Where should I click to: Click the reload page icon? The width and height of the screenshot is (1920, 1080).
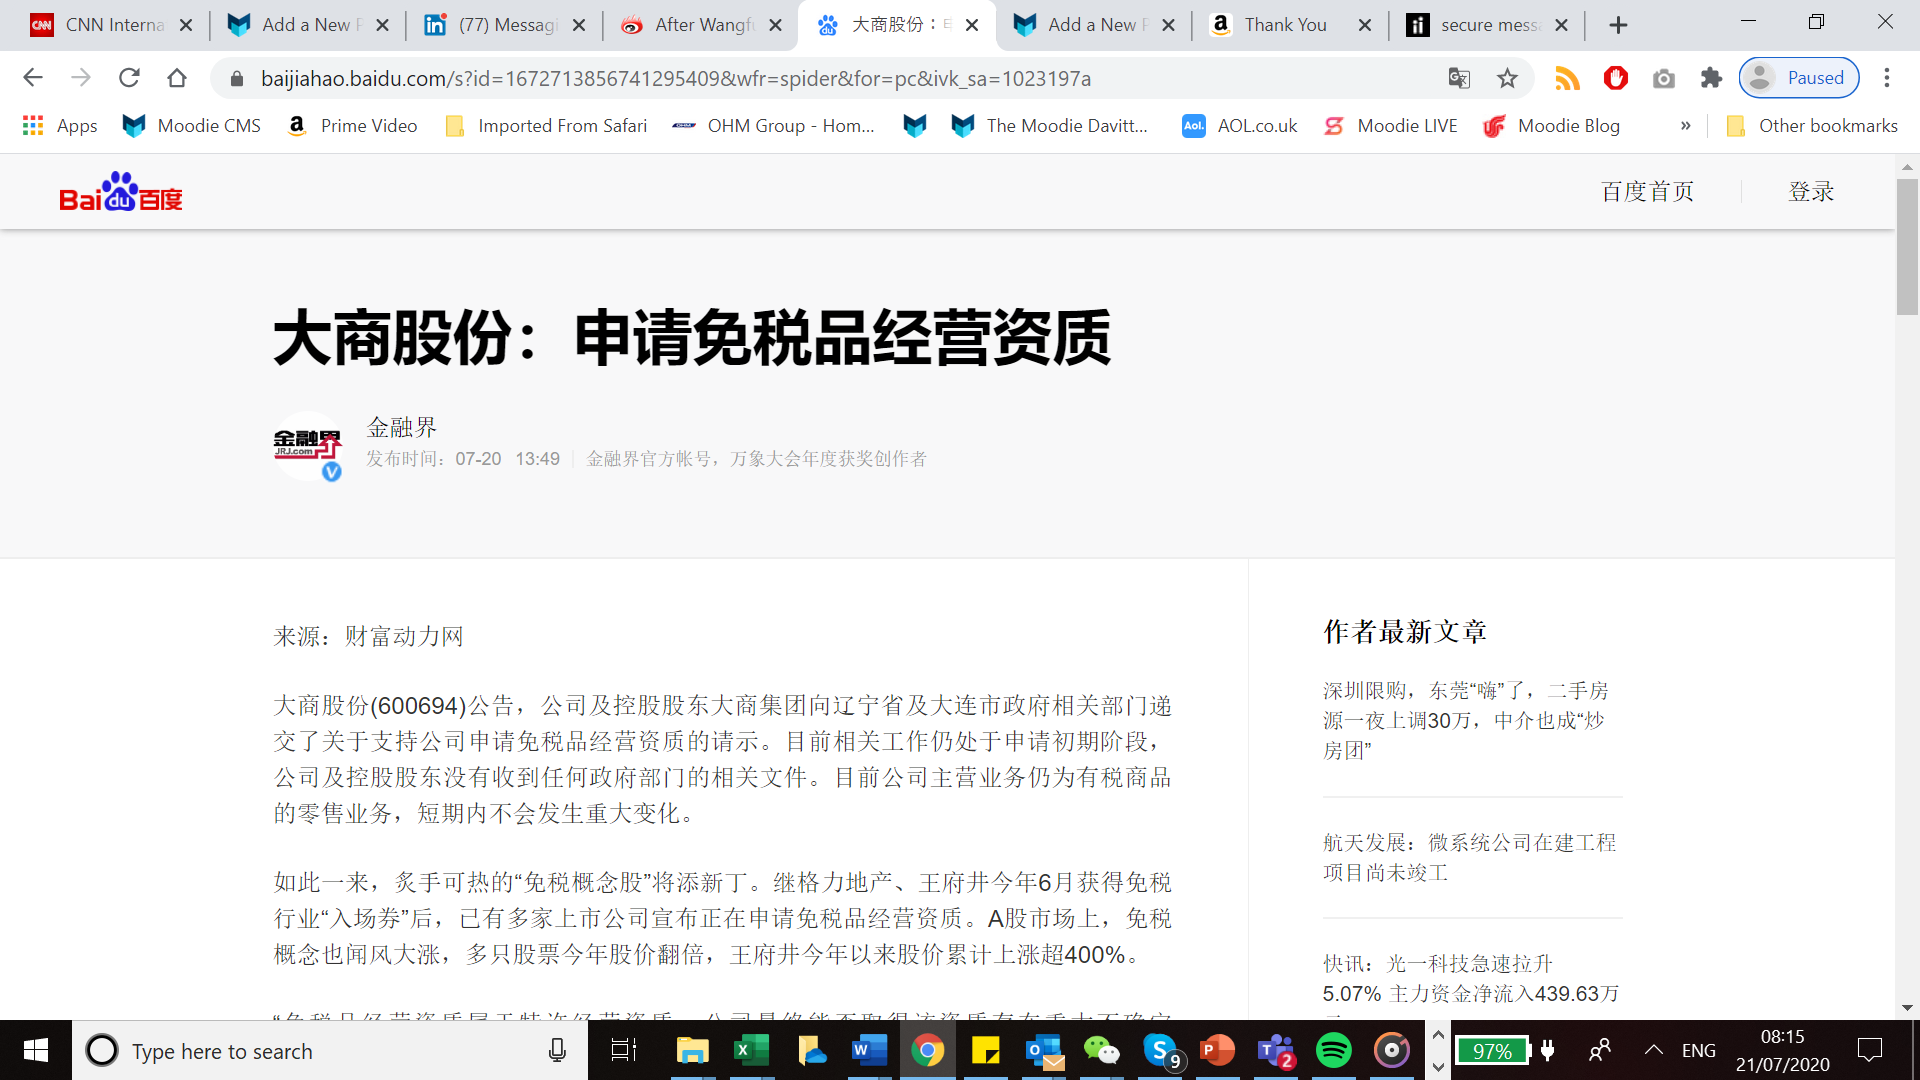[129, 77]
